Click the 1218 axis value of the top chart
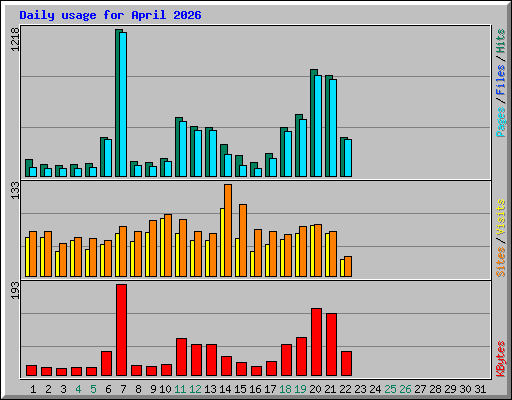This screenshot has height=400, width=512. [15, 40]
